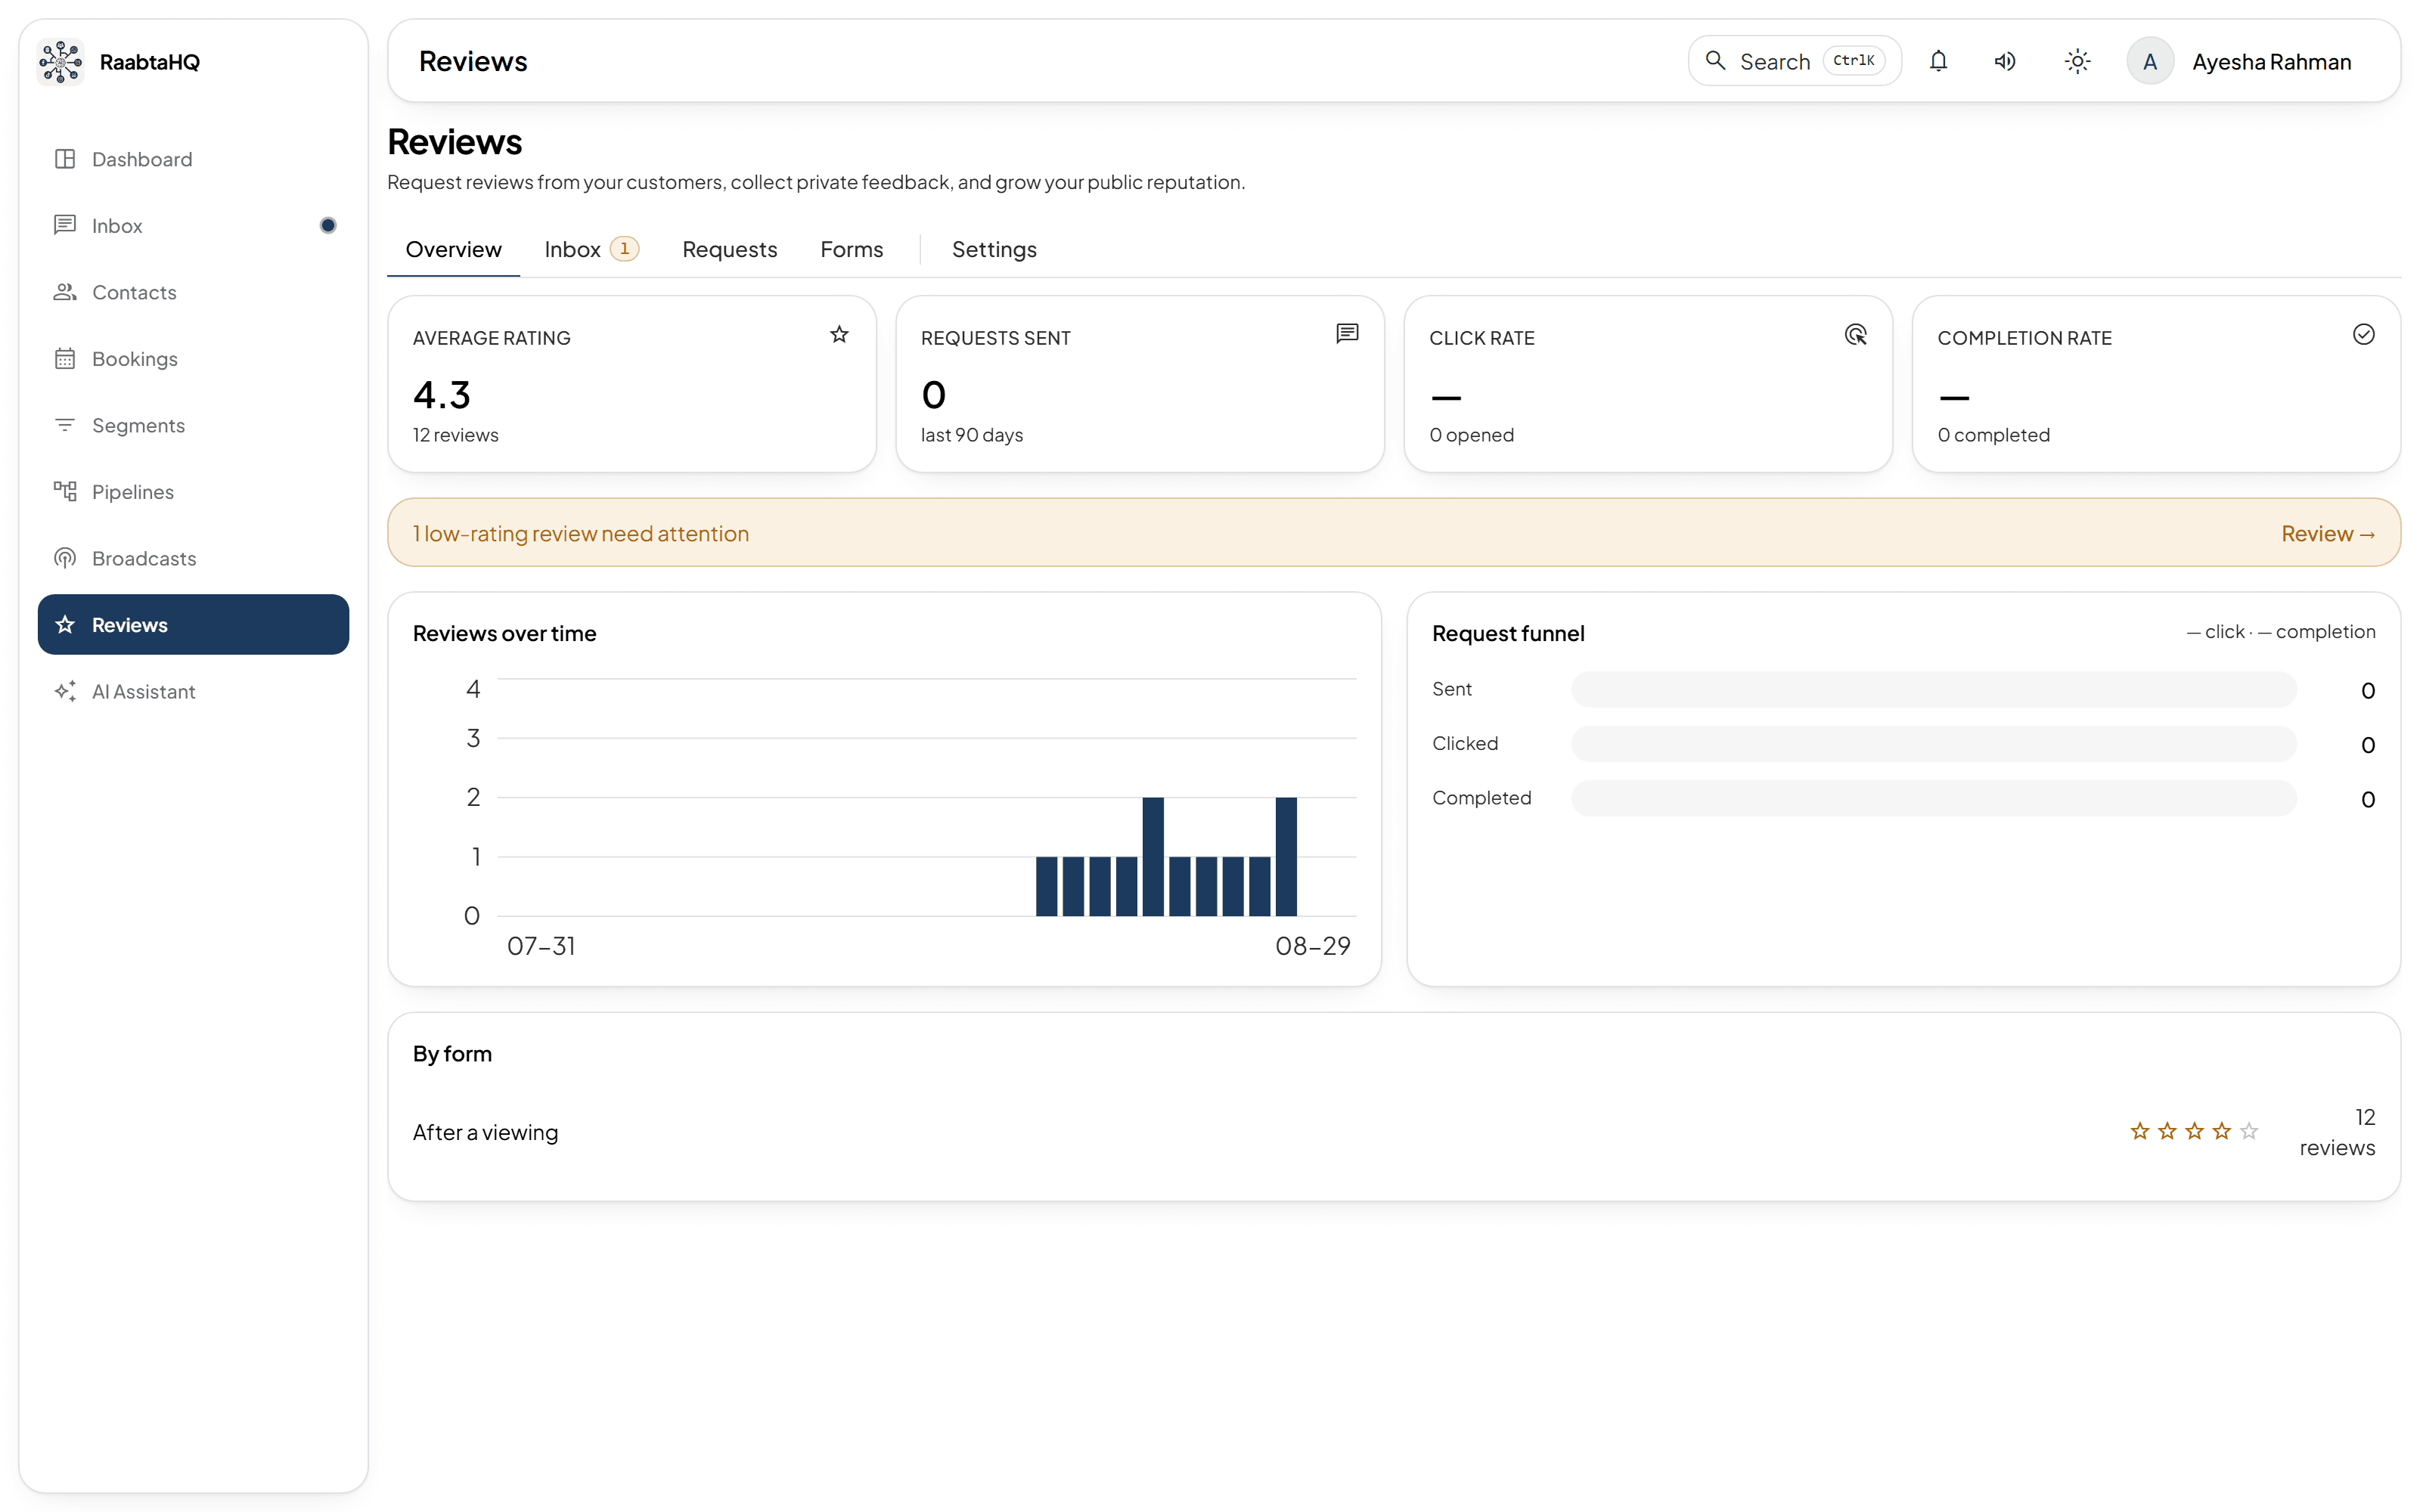The height and width of the screenshot is (1512, 2420).
Task: Click the Sent funnel progress bar
Action: (x=1933, y=690)
